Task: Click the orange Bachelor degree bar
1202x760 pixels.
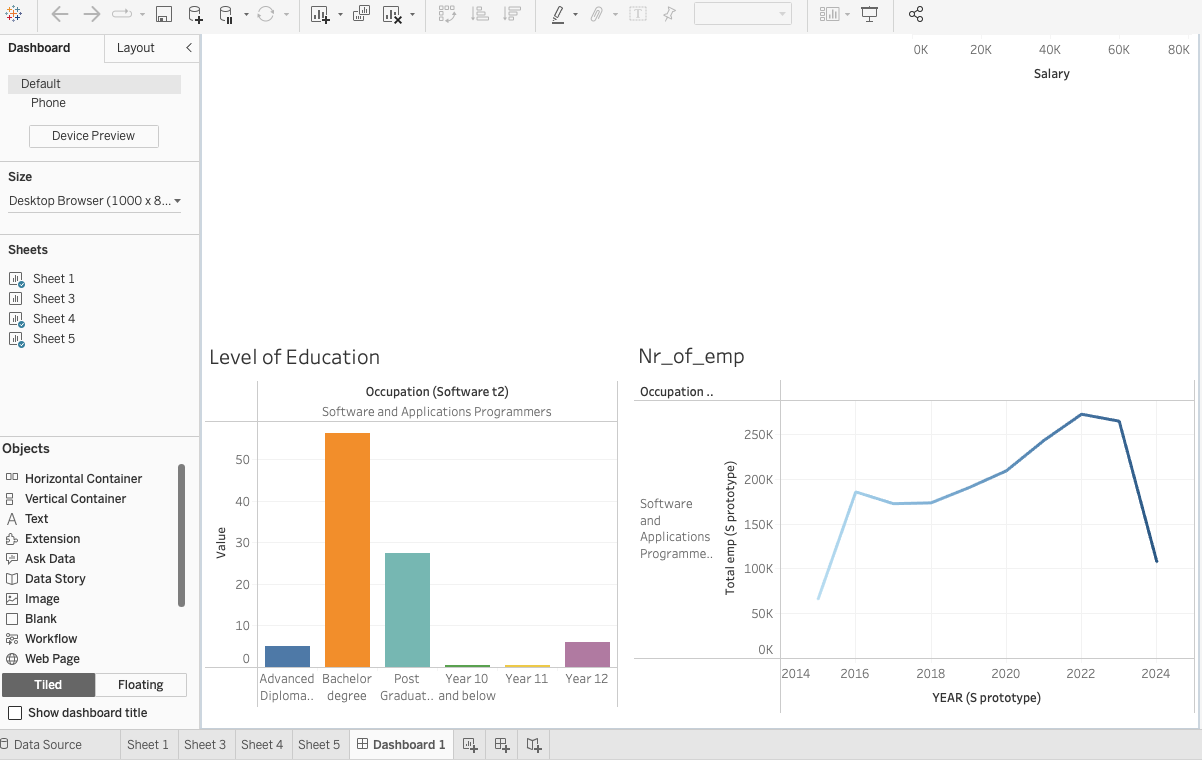Action: pyautogui.click(x=347, y=550)
